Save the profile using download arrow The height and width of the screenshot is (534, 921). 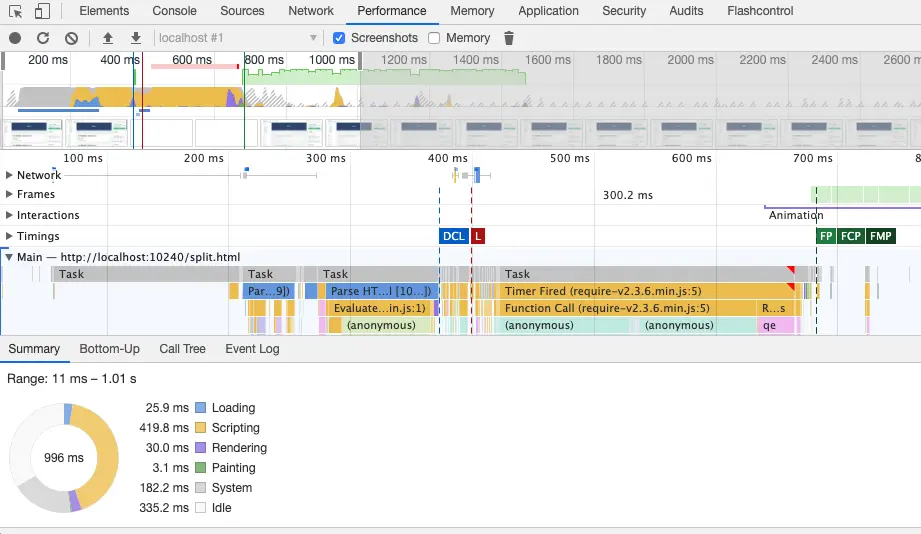pyautogui.click(x=136, y=38)
